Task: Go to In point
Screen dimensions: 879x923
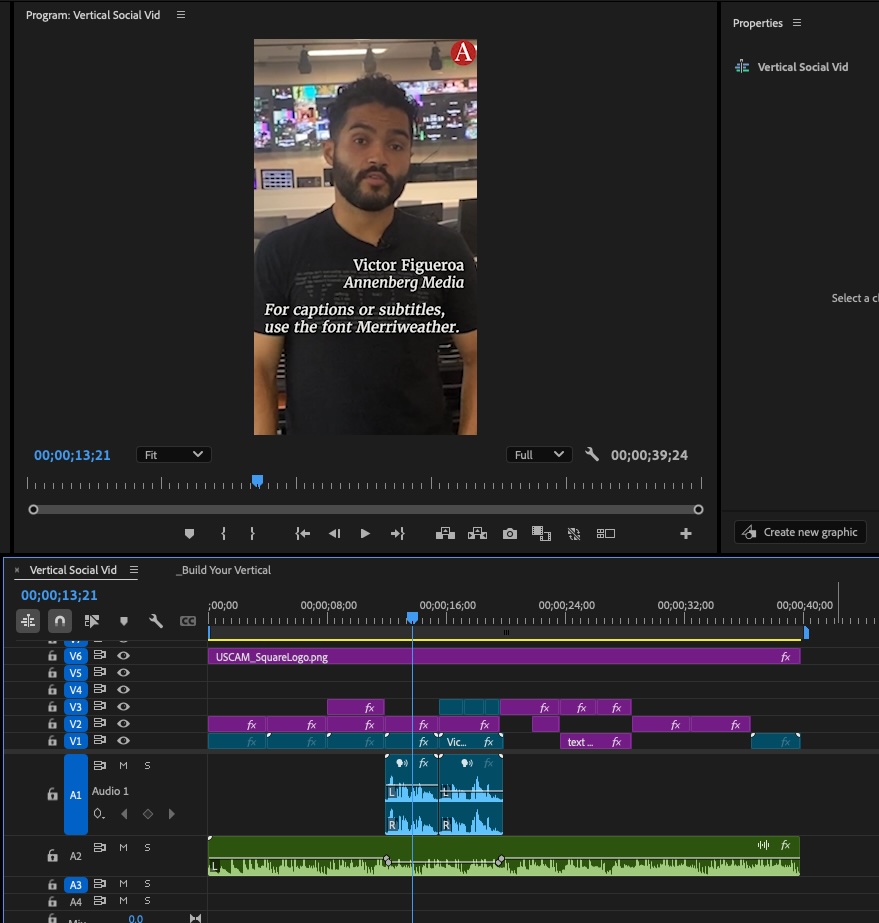Action: click(x=303, y=534)
